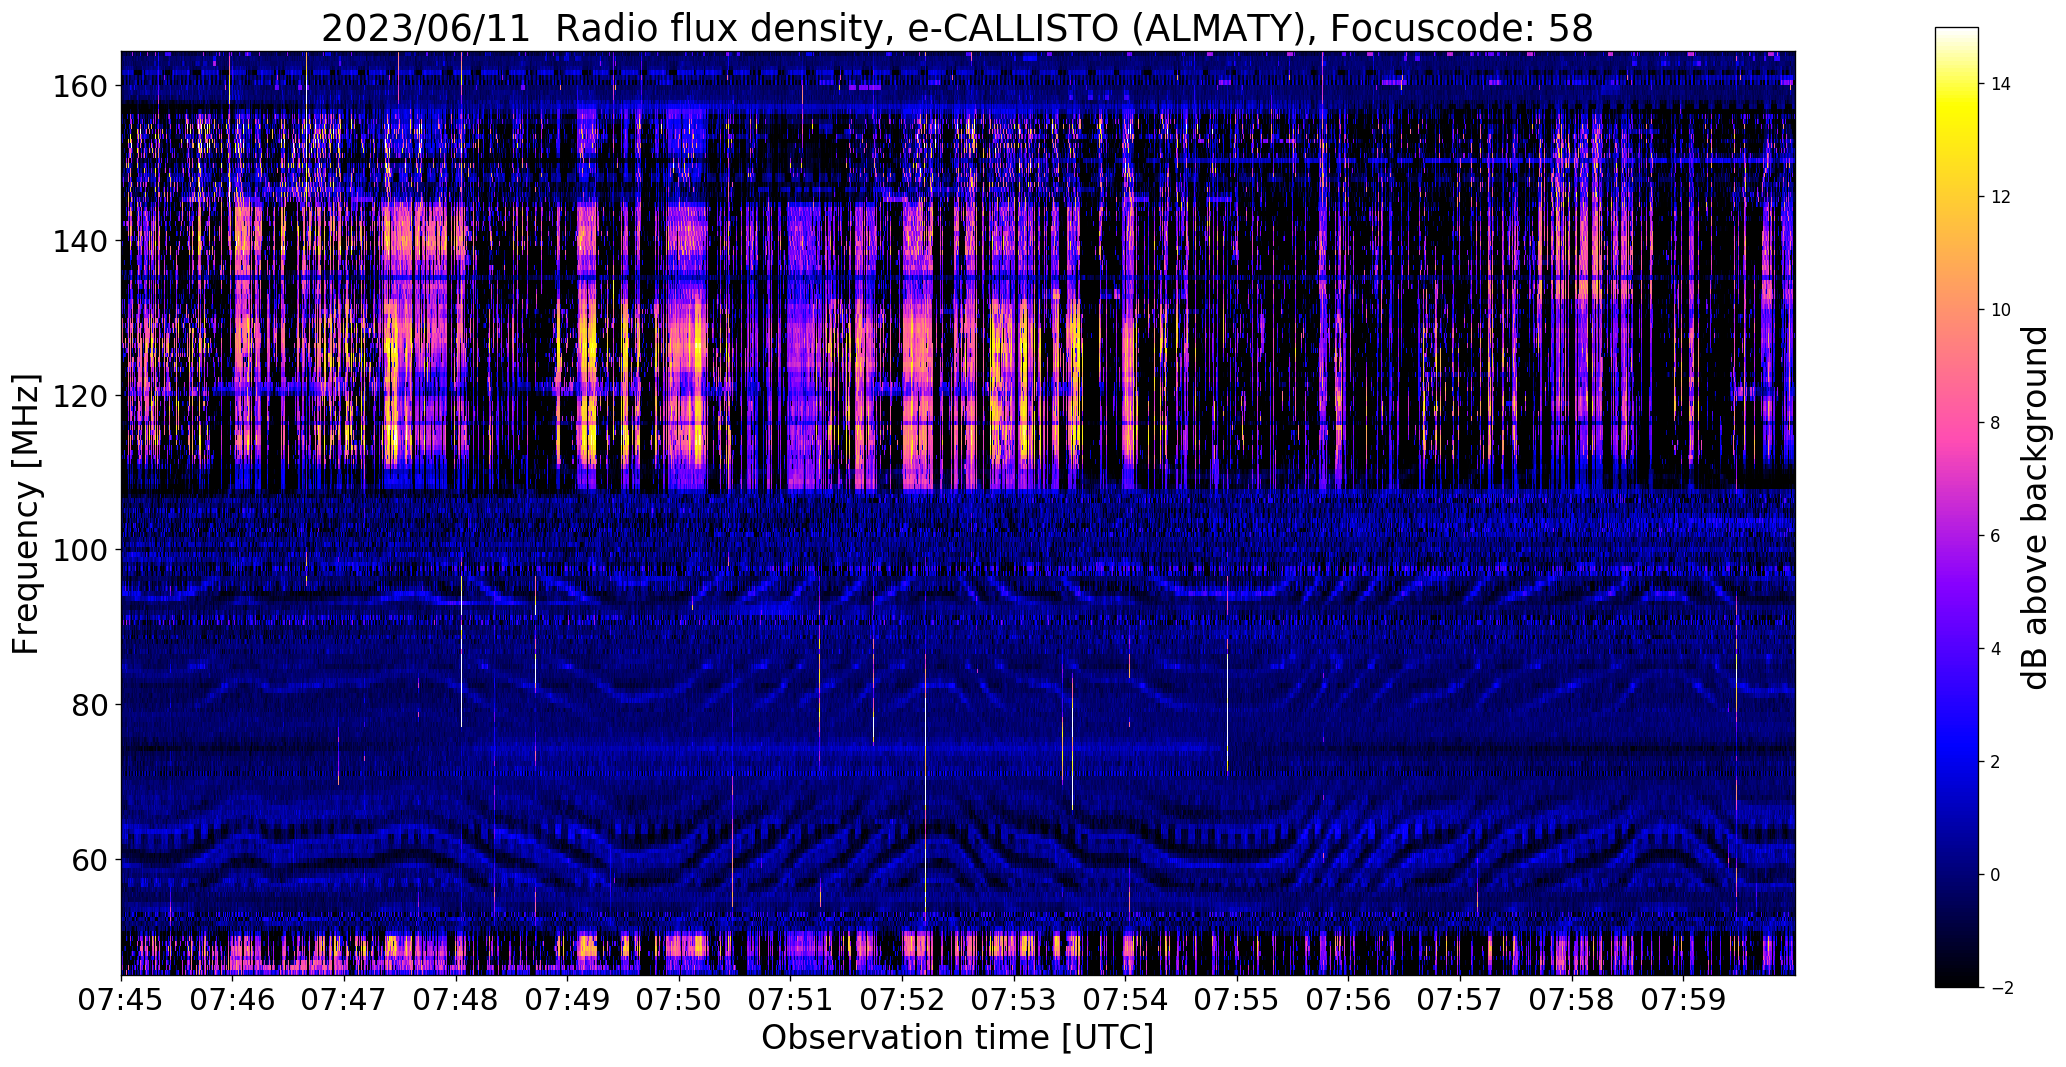Click the 80 frequency tick label
The image size is (2066, 1067).
(x=90, y=705)
